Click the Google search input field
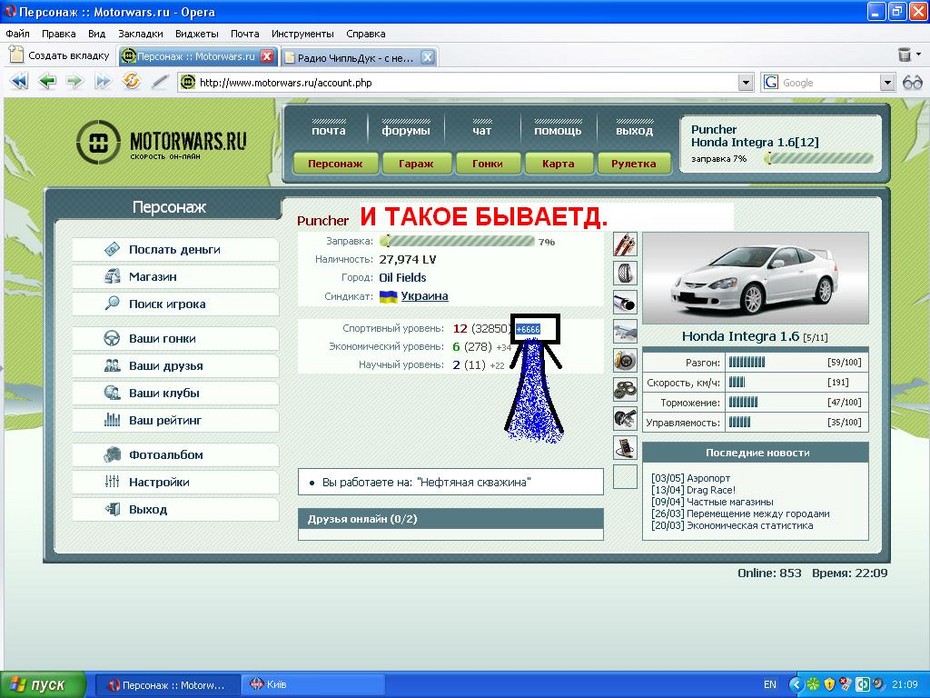 coord(829,82)
